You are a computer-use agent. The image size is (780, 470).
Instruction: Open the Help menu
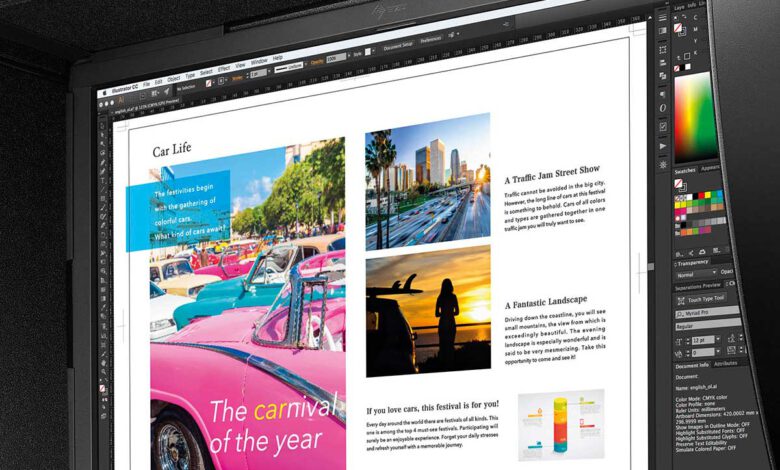278,58
